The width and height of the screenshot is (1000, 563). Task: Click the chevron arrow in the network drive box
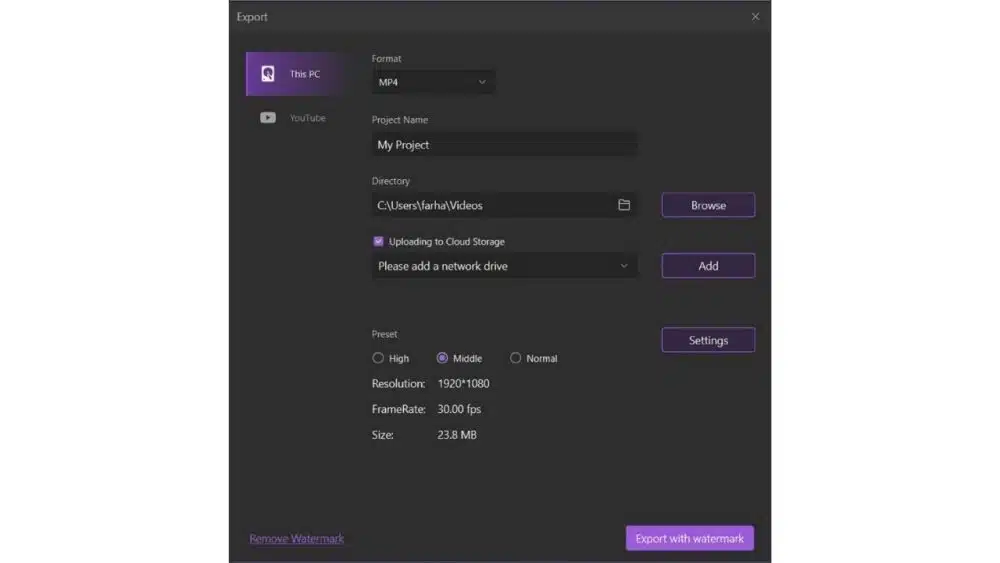624,266
